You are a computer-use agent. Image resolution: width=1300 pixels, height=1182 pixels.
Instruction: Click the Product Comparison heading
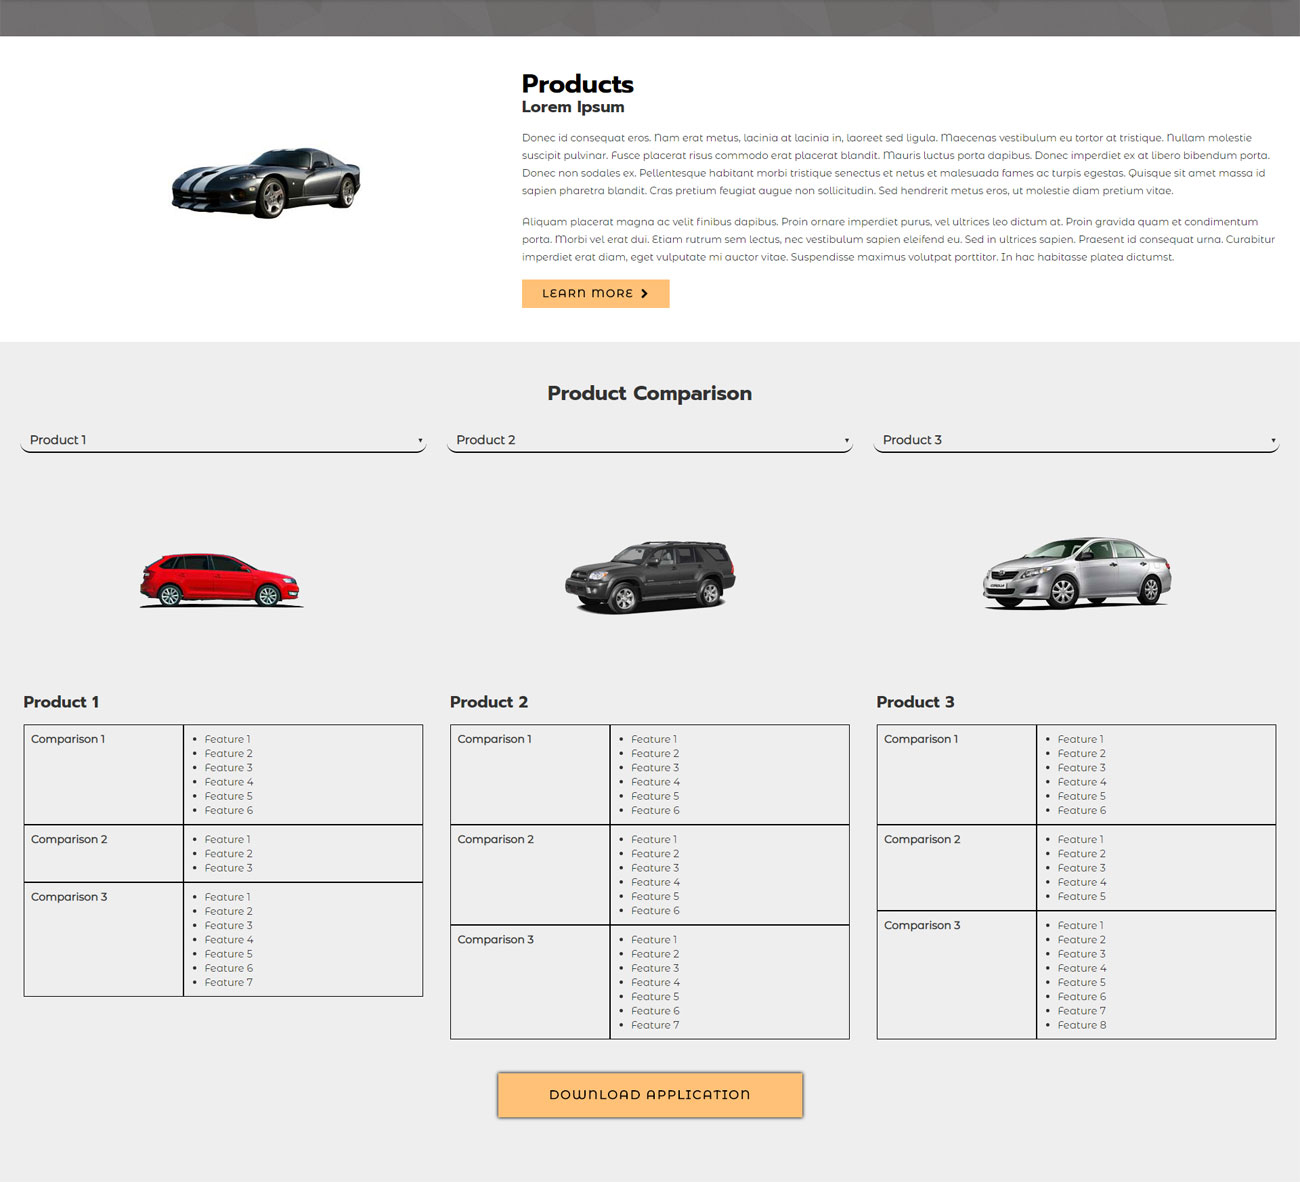coord(649,394)
